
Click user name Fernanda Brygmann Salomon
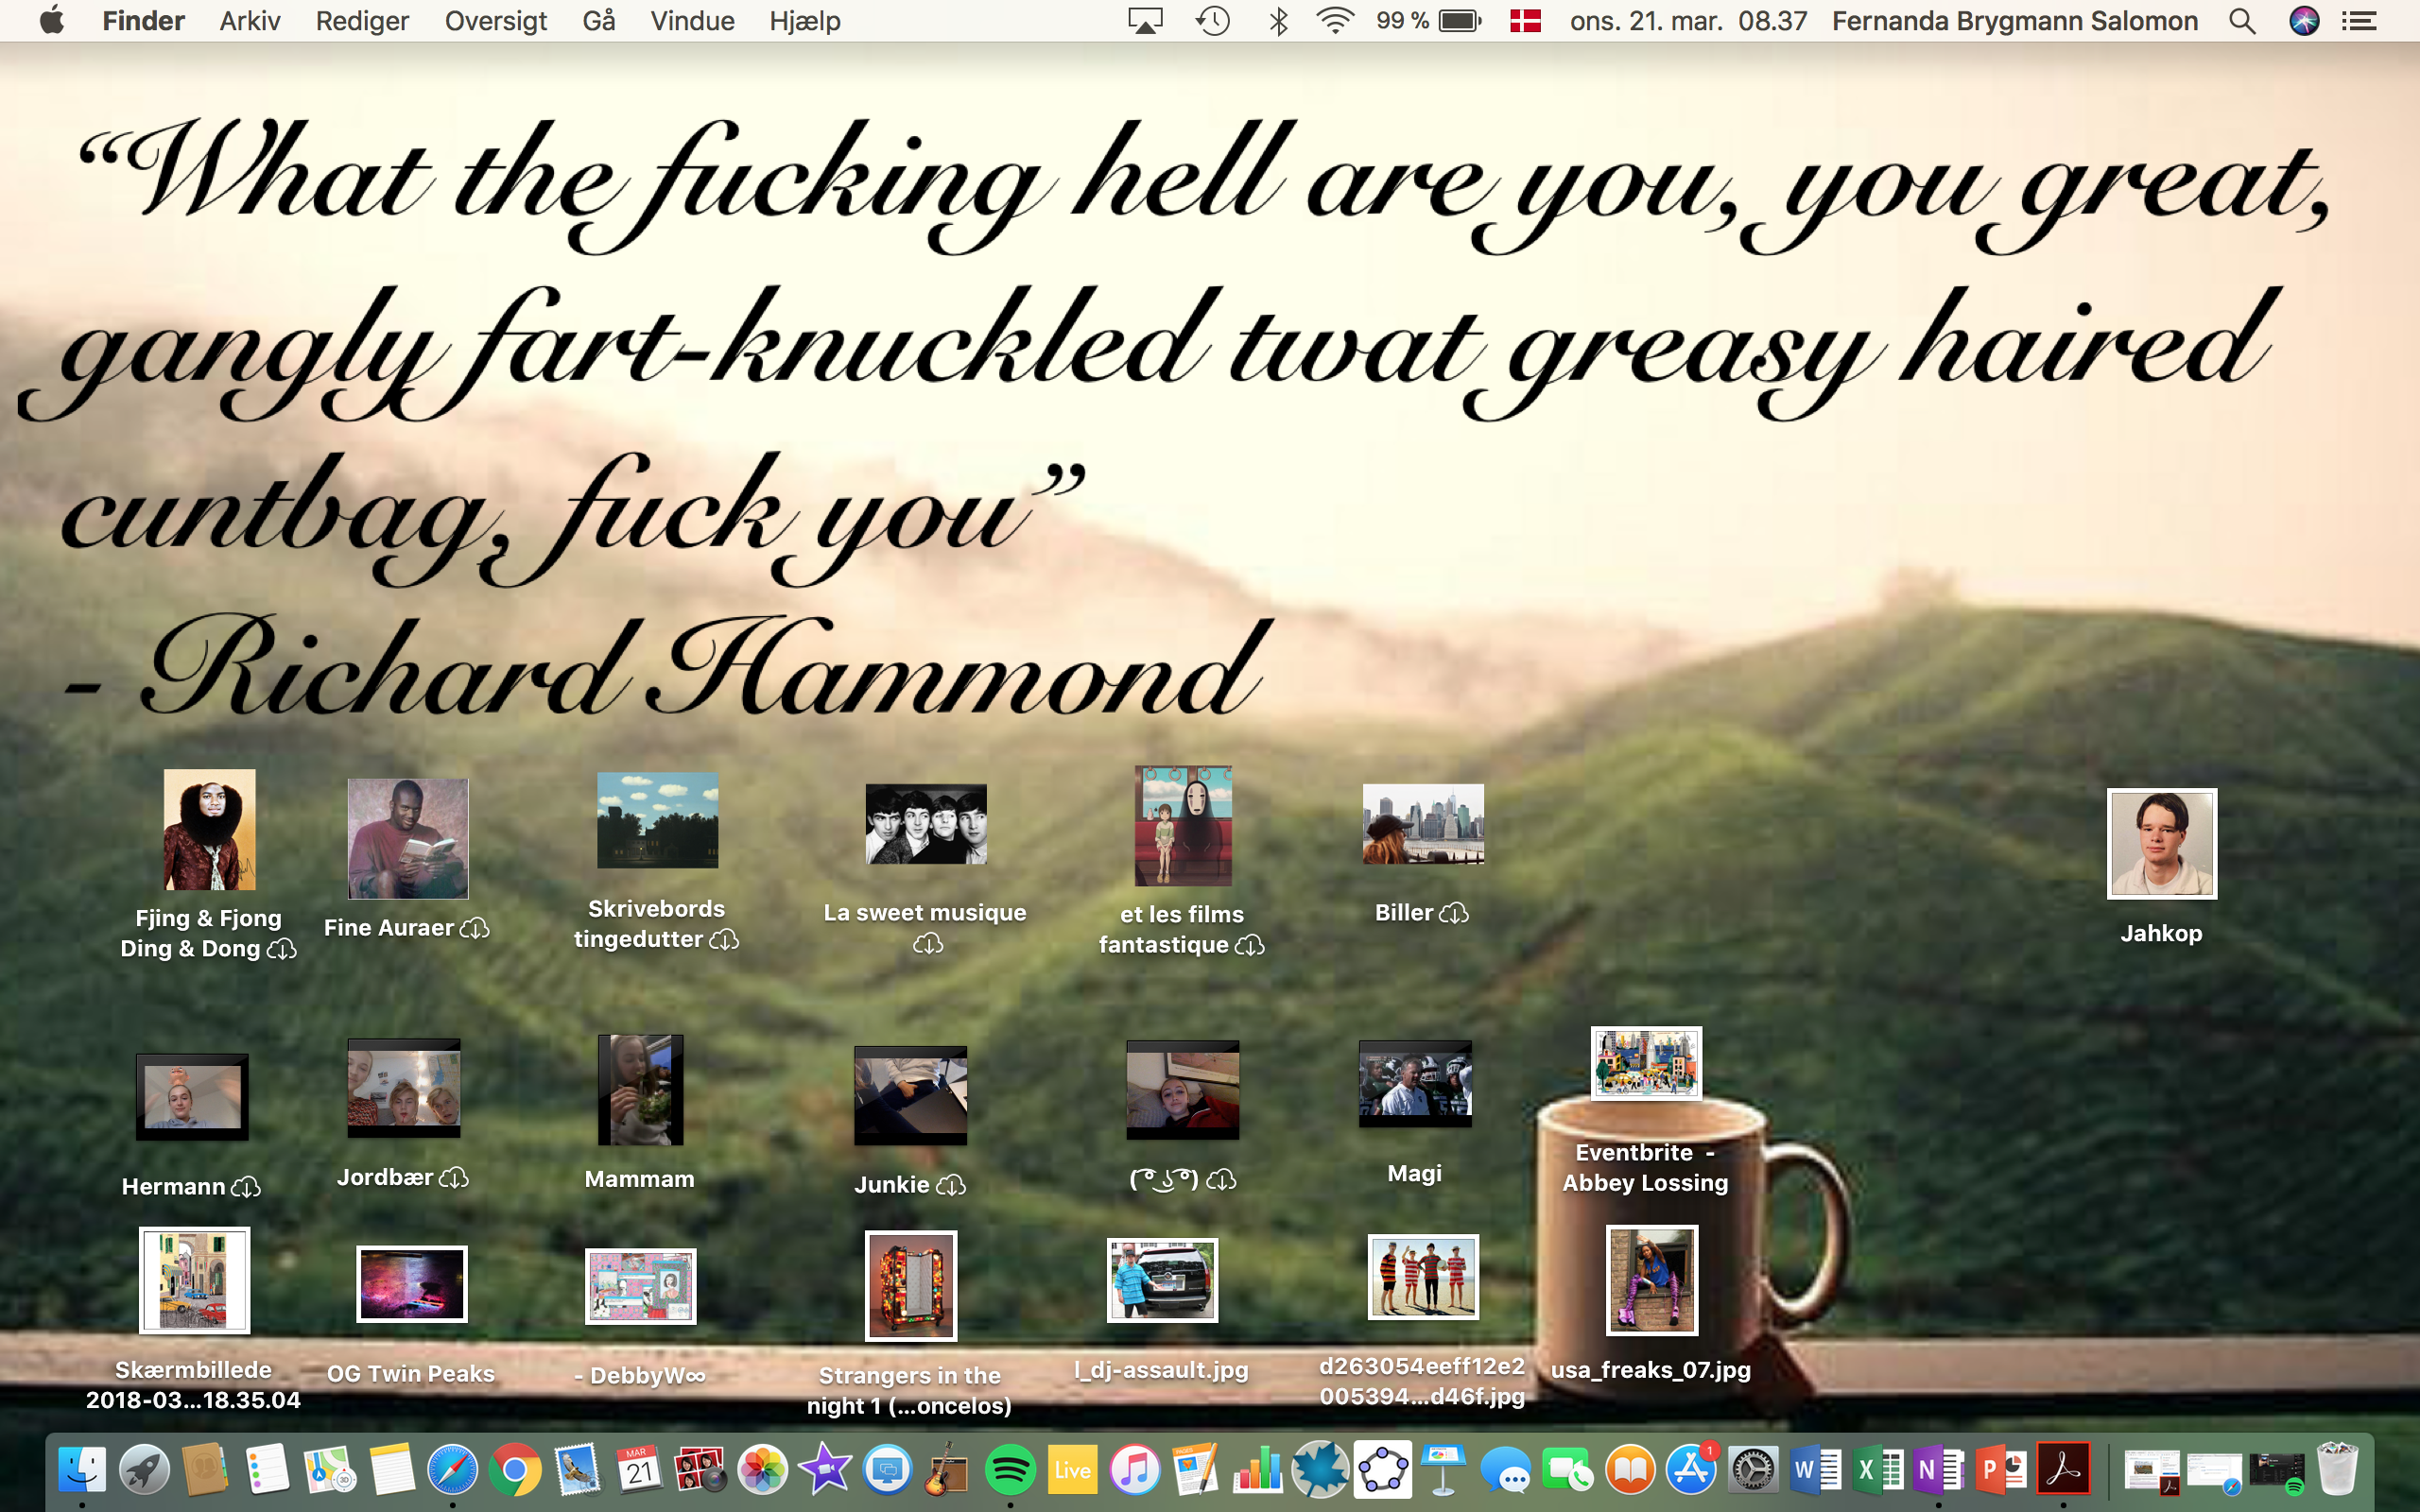point(2014,21)
